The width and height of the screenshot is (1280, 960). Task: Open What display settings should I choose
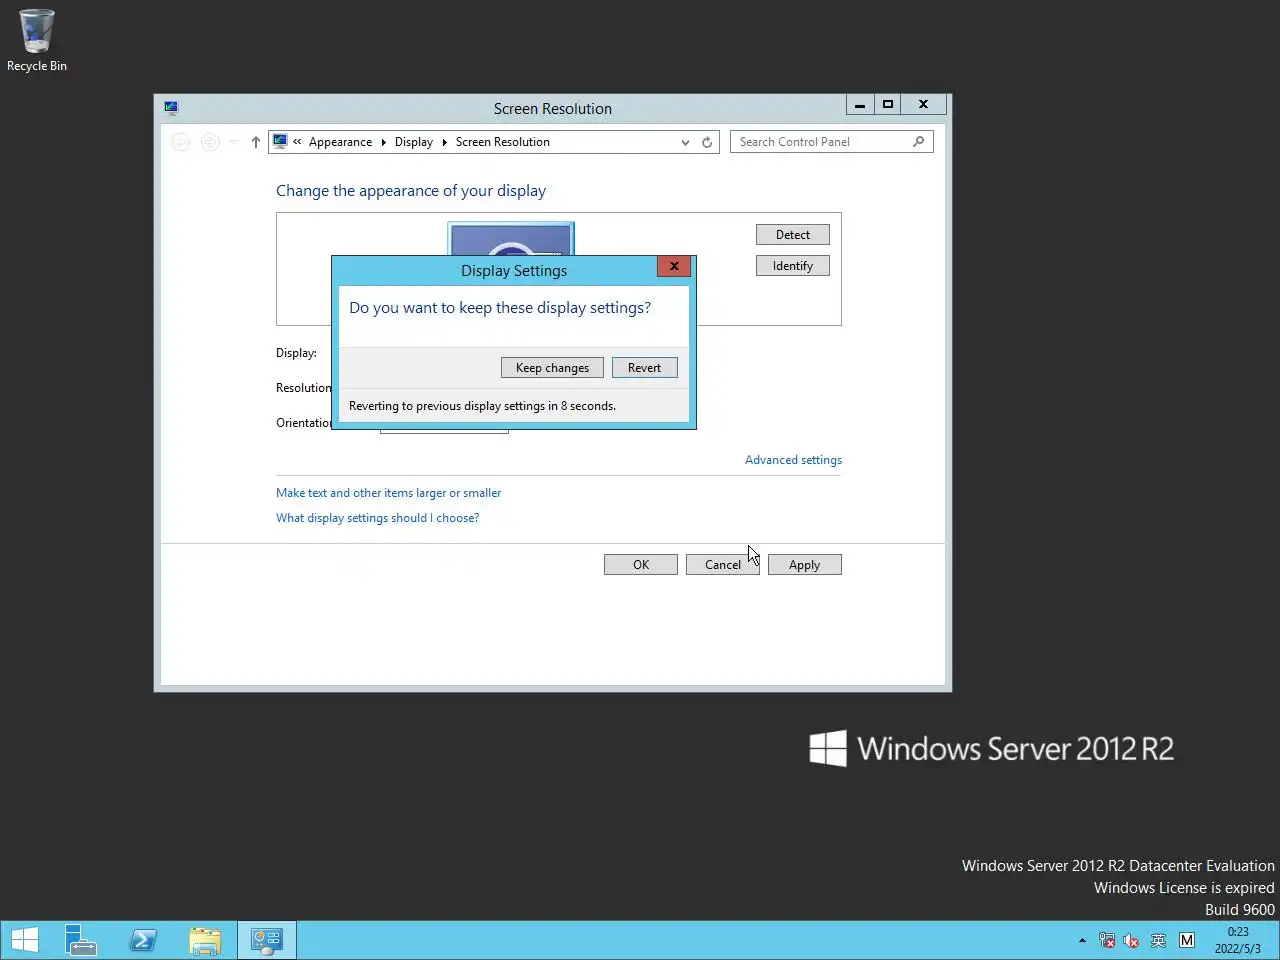[x=377, y=518]
